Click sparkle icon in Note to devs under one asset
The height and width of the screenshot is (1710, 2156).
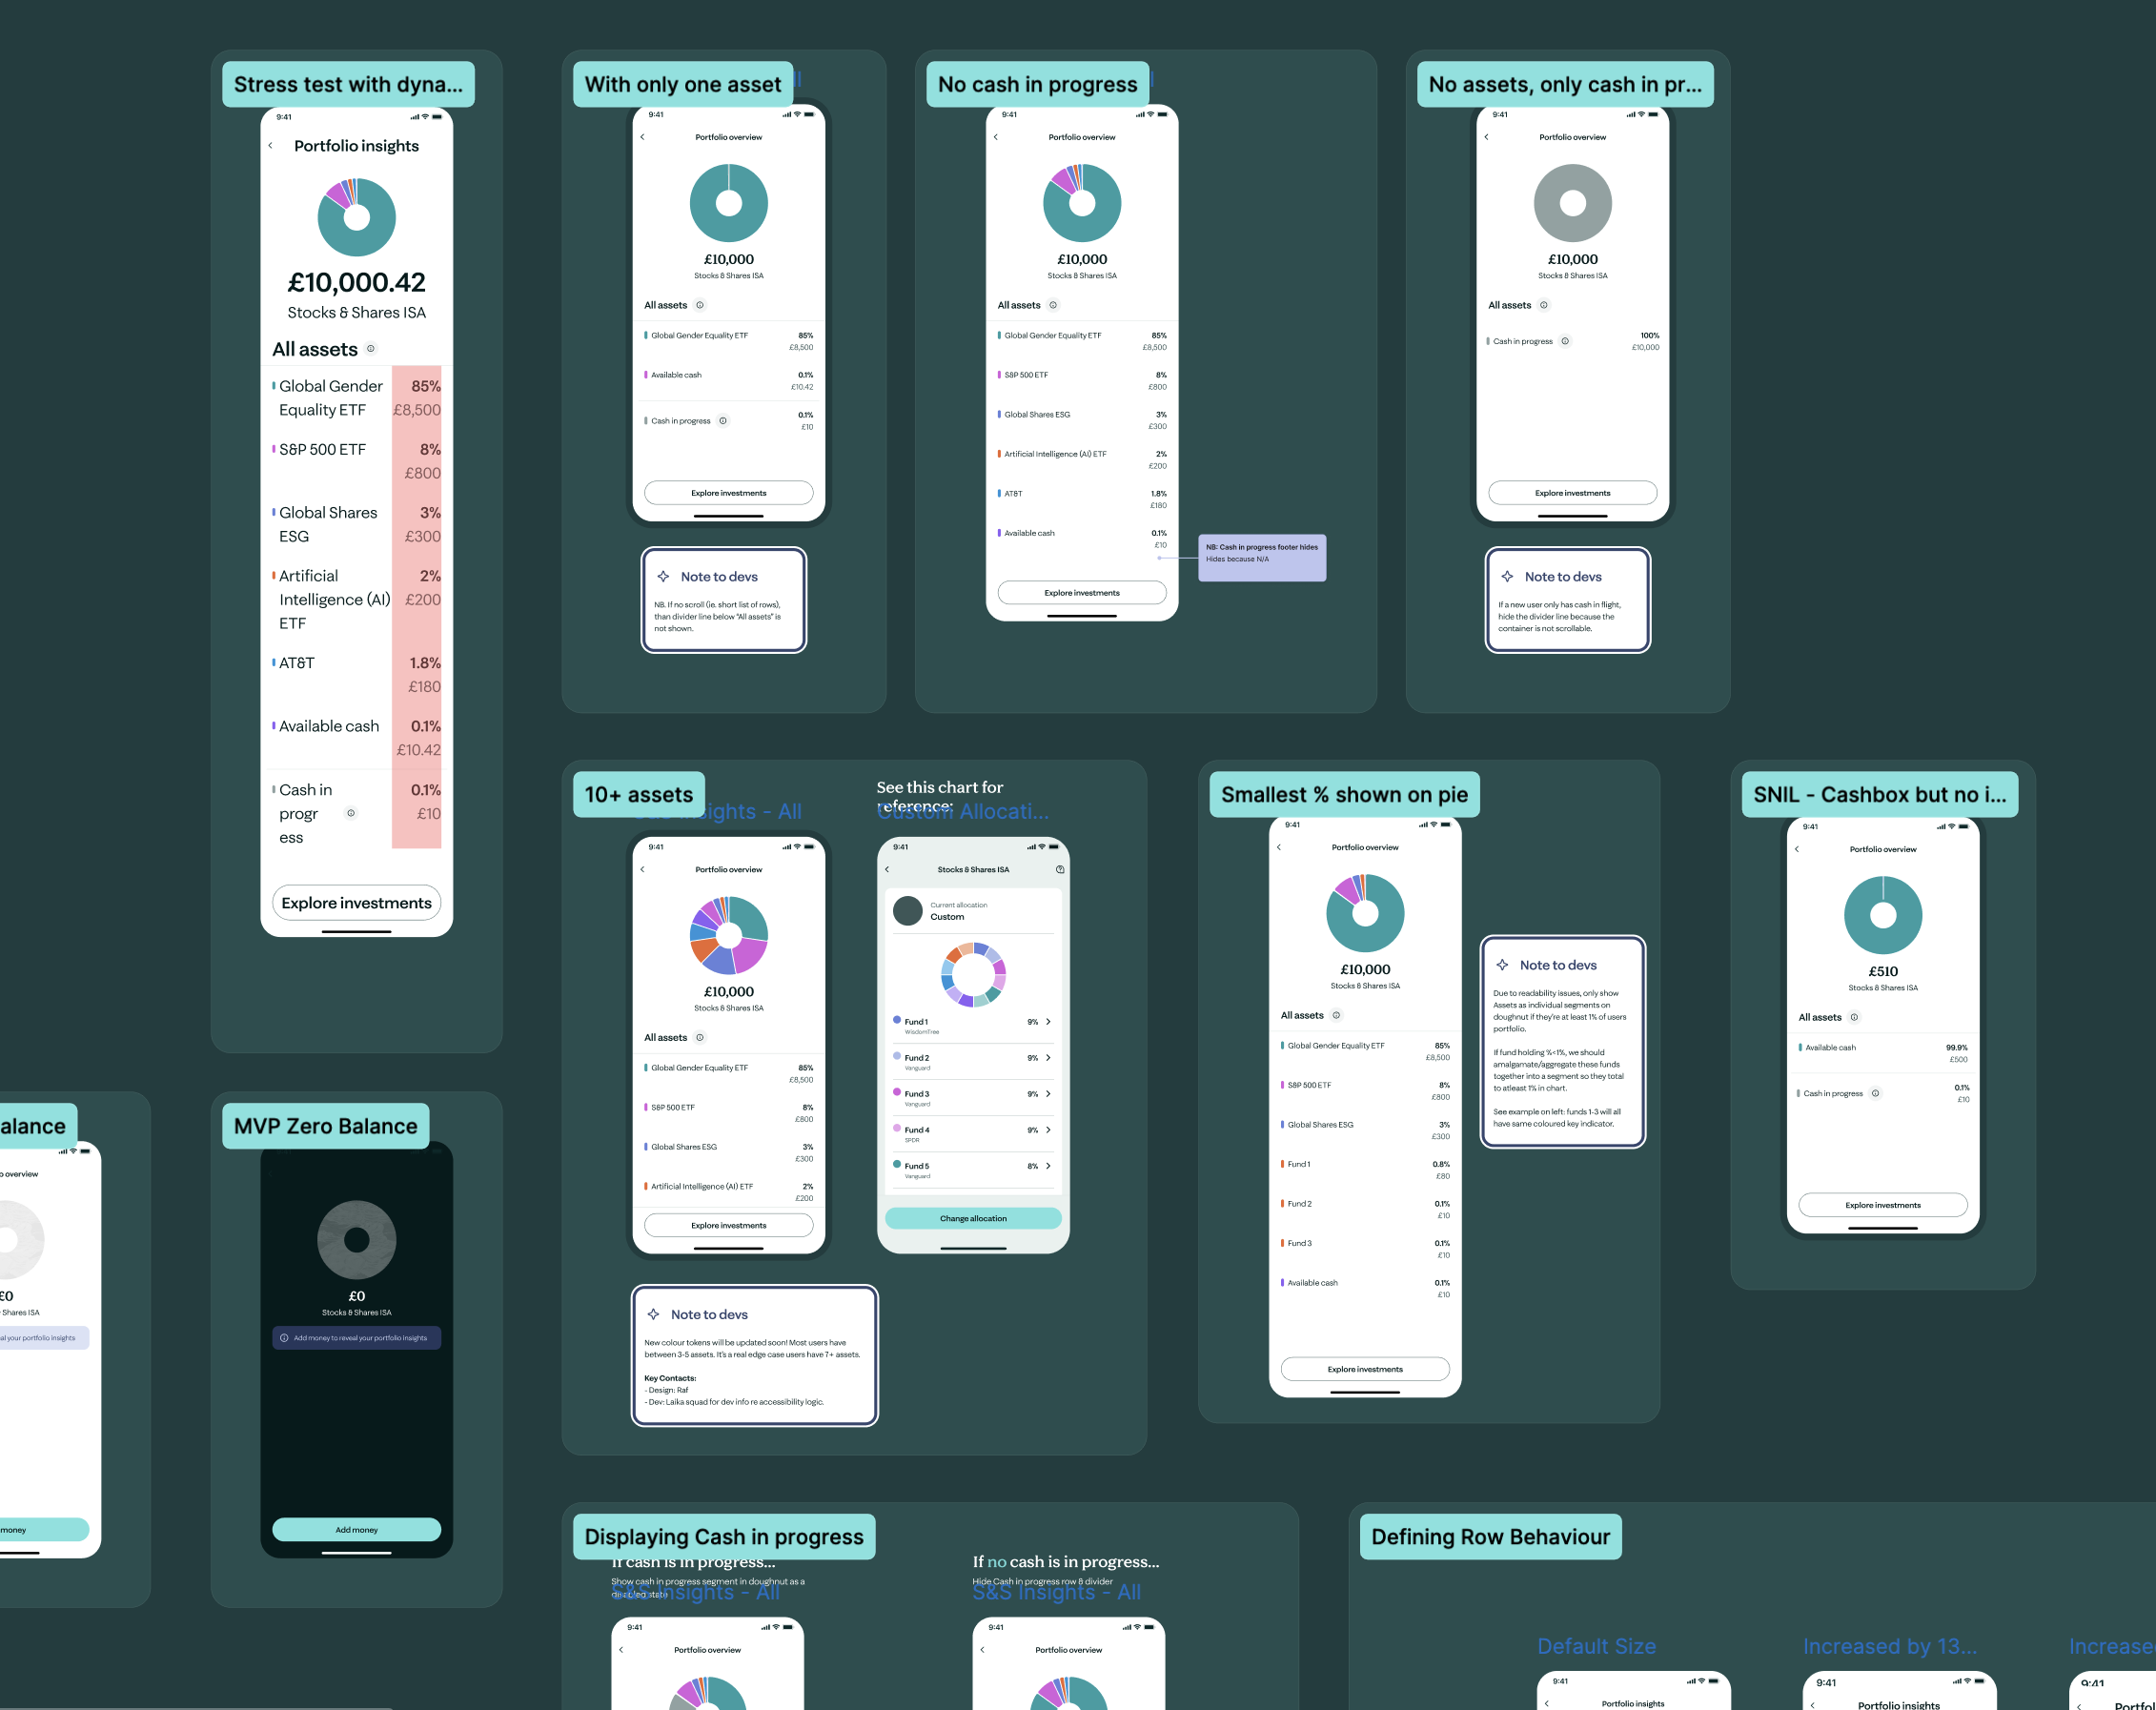click(x=663, y=576)
